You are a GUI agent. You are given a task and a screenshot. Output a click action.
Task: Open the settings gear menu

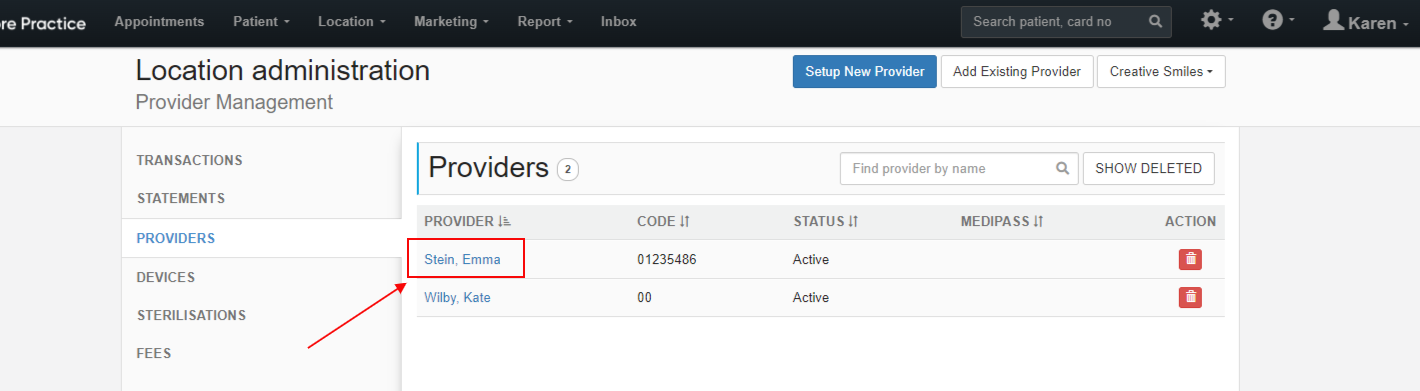click(x=1216, y=21)
